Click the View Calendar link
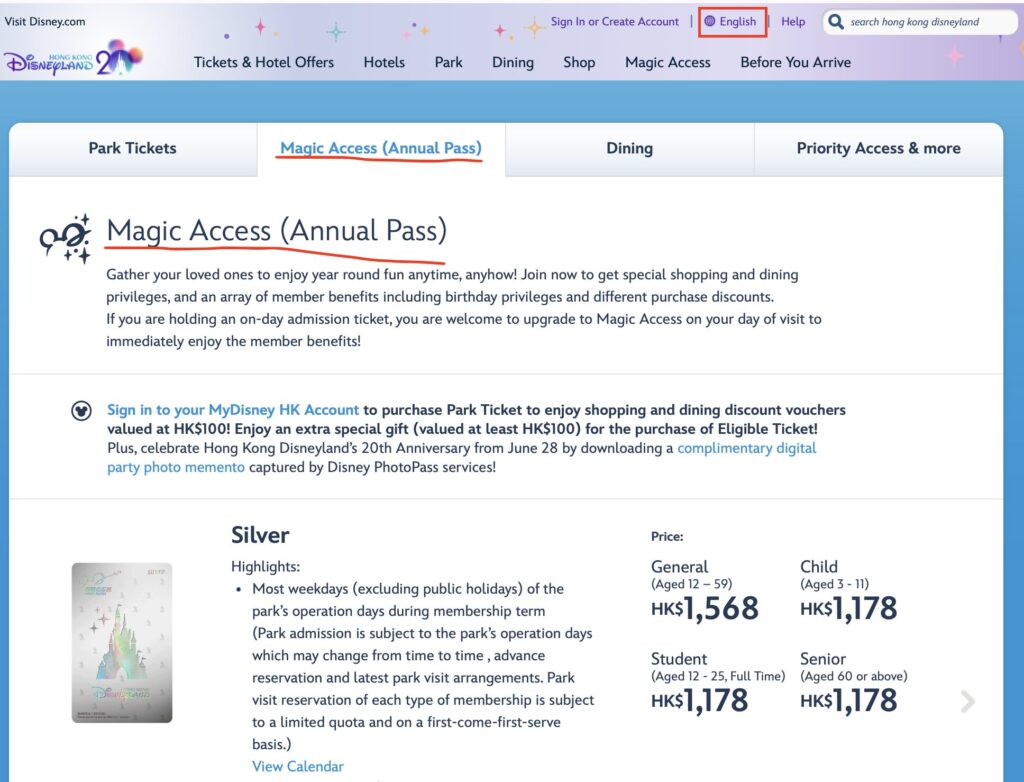This screenshot has height=782, width=1024. click(298, 766)
